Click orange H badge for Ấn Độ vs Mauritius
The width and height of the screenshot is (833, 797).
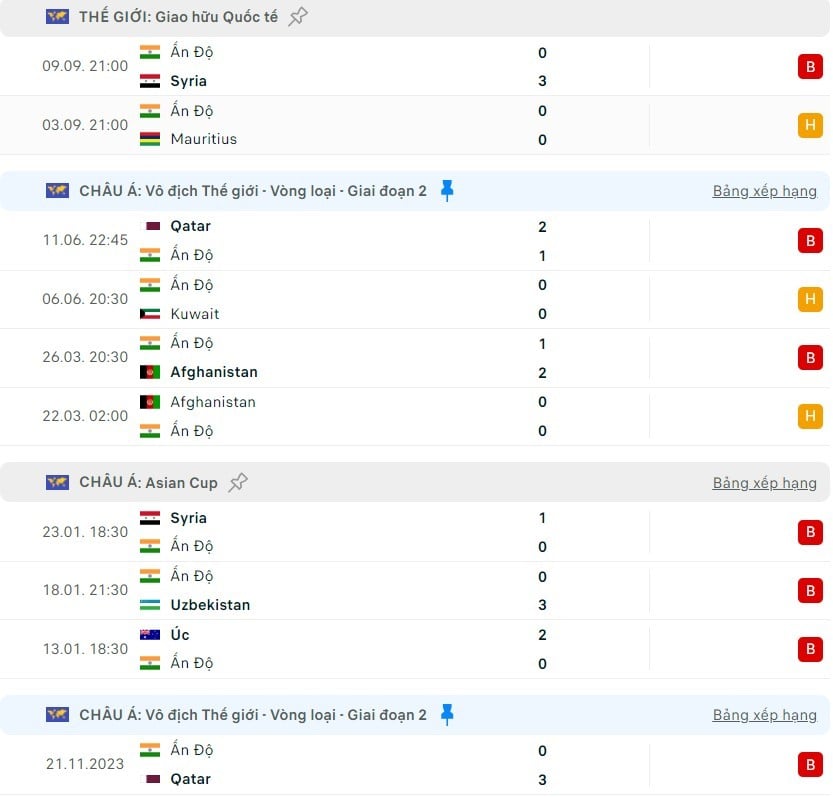(810, 125)
